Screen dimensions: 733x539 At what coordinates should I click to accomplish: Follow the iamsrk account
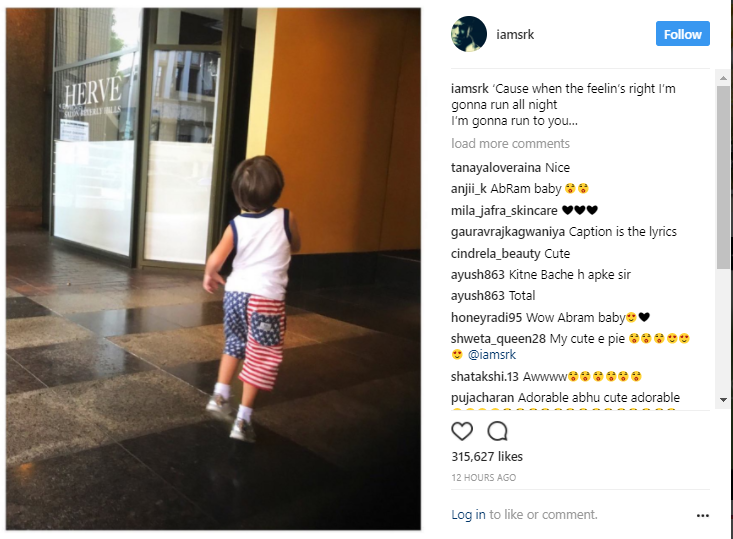(x=683, y=34)
